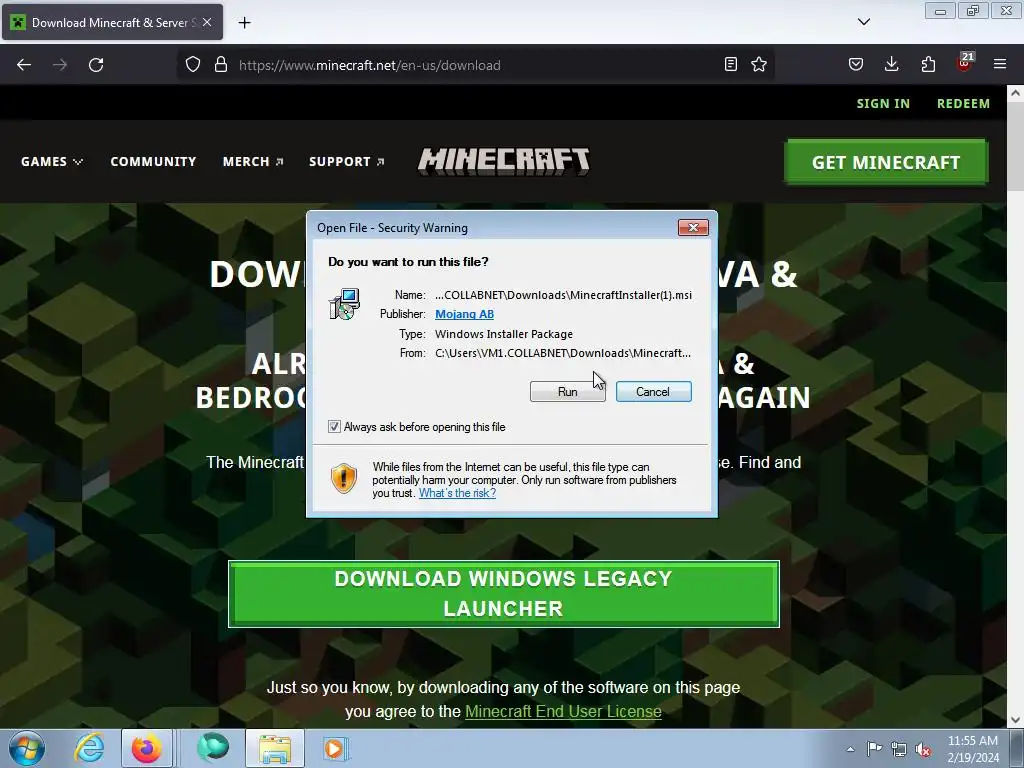Open the Windows Start menu
Image resolution: width=1024 pixels, height=768 pixels.
(27, 748)
